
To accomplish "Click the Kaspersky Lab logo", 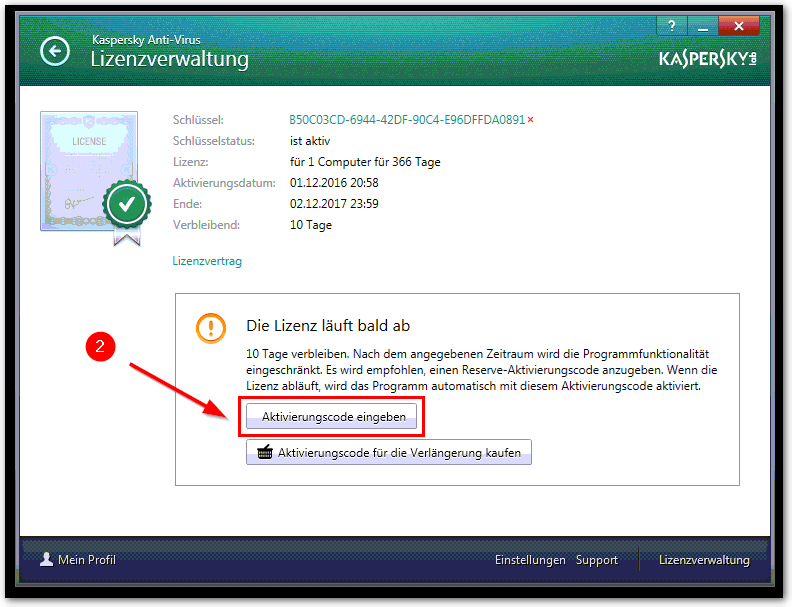I will 708,59.
